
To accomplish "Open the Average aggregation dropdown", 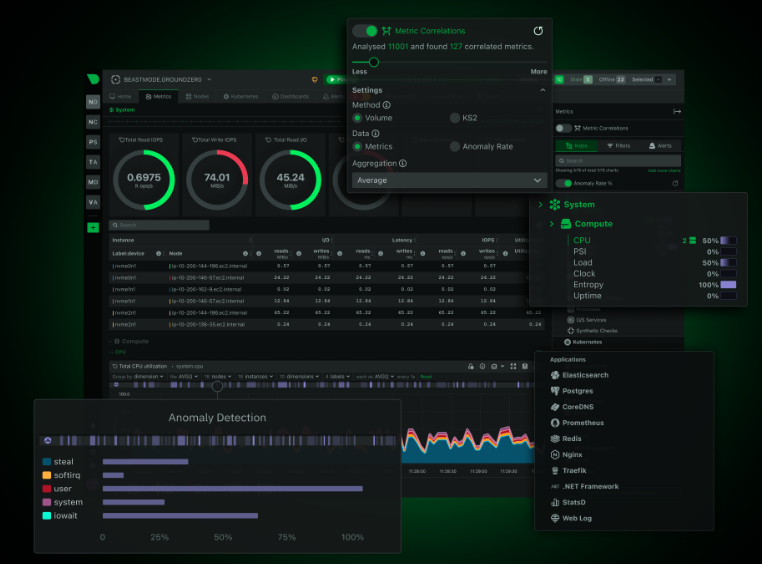I will [x=449, y=180].
